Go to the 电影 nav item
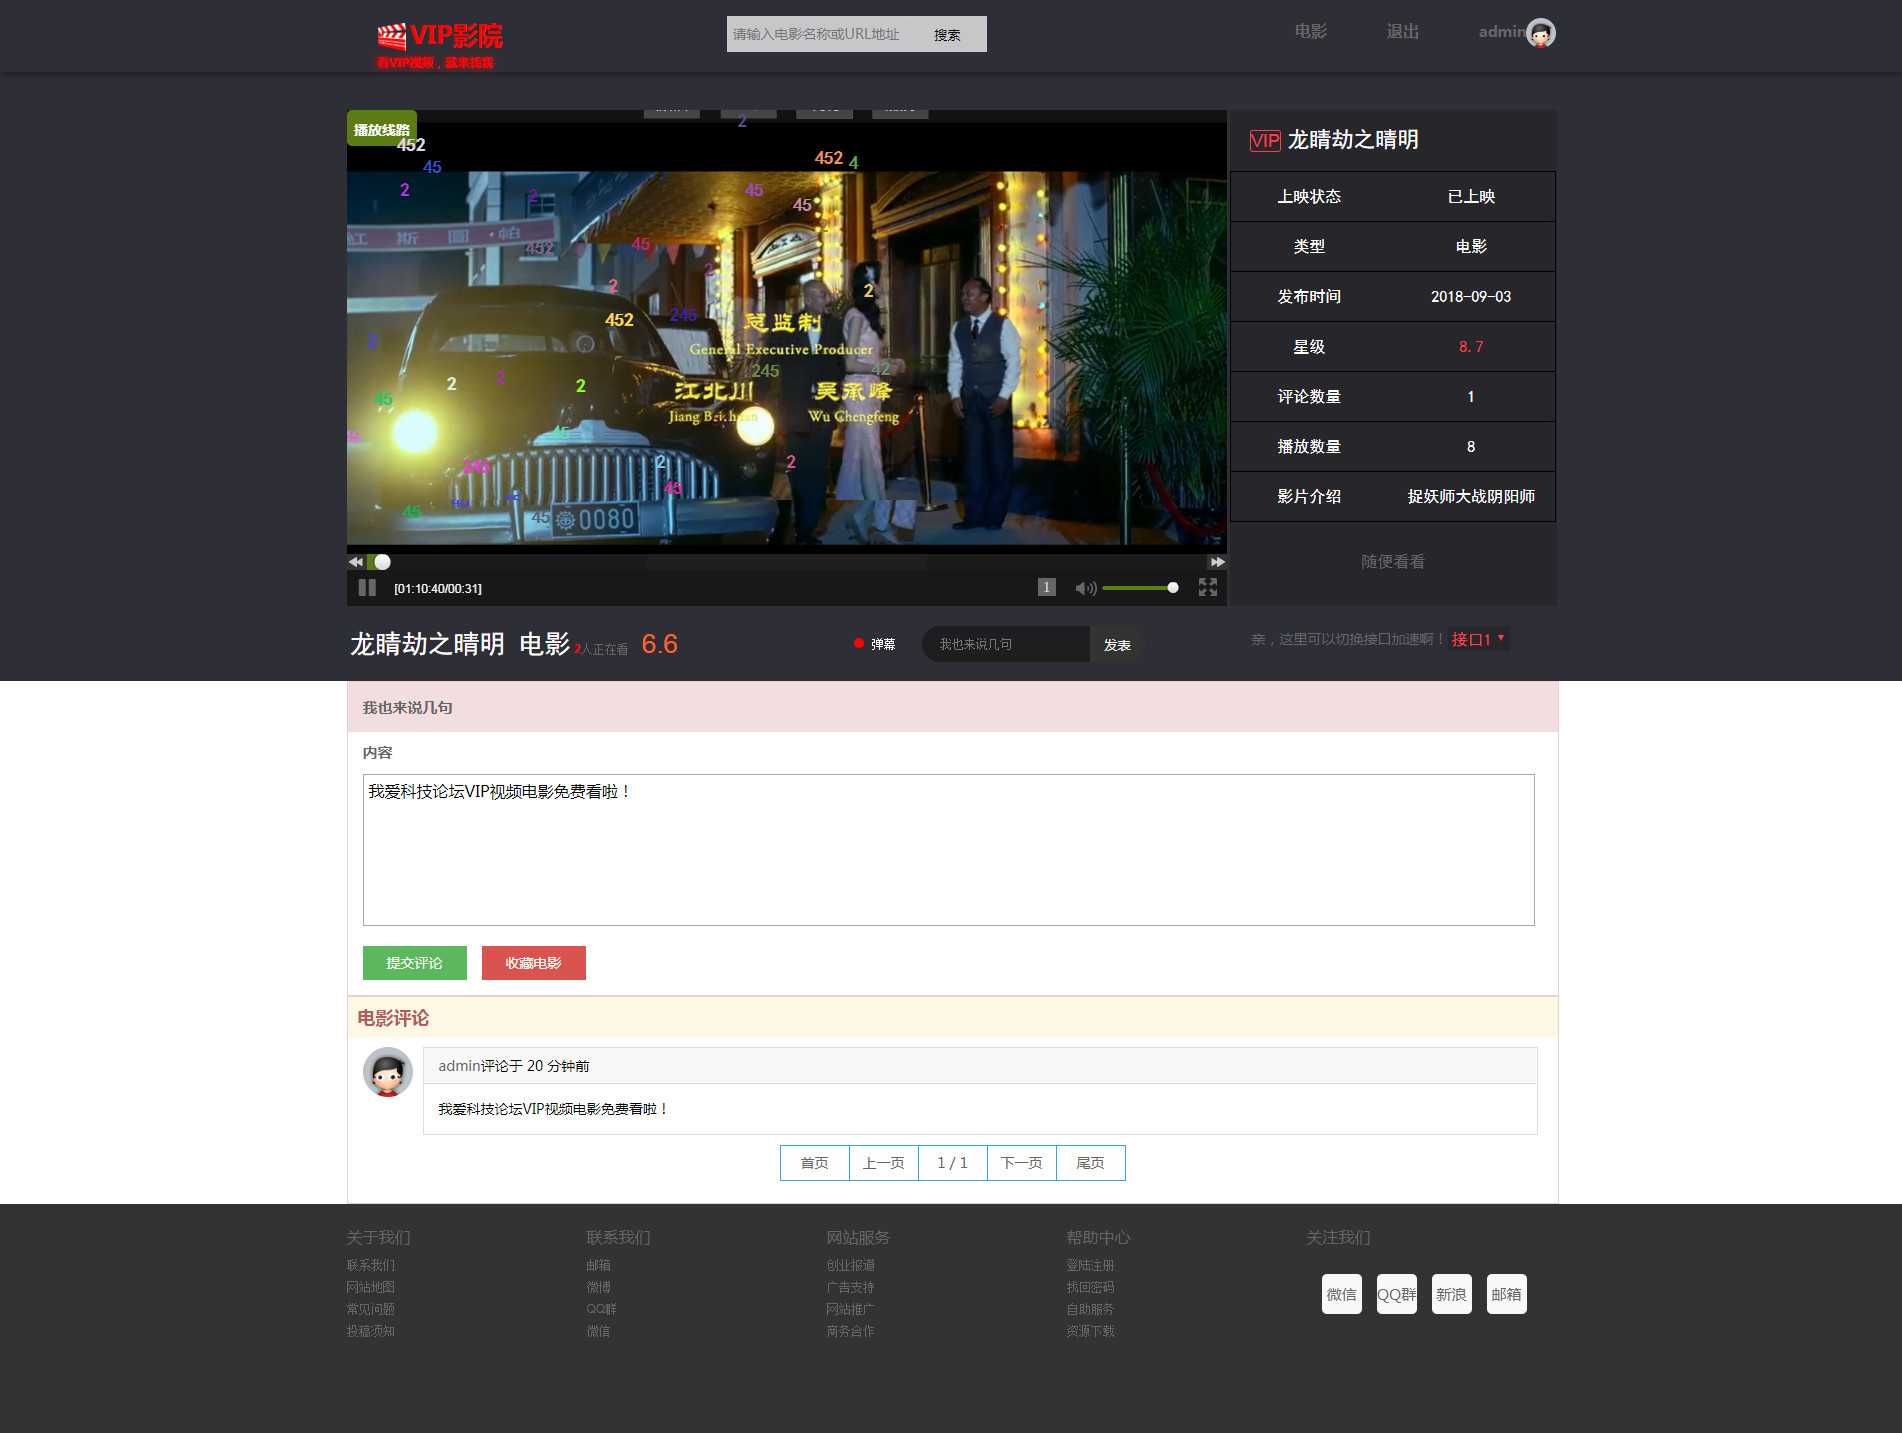Image resolution: width=1902 pixels, height=1433 pixels. tap(1310, 31)
